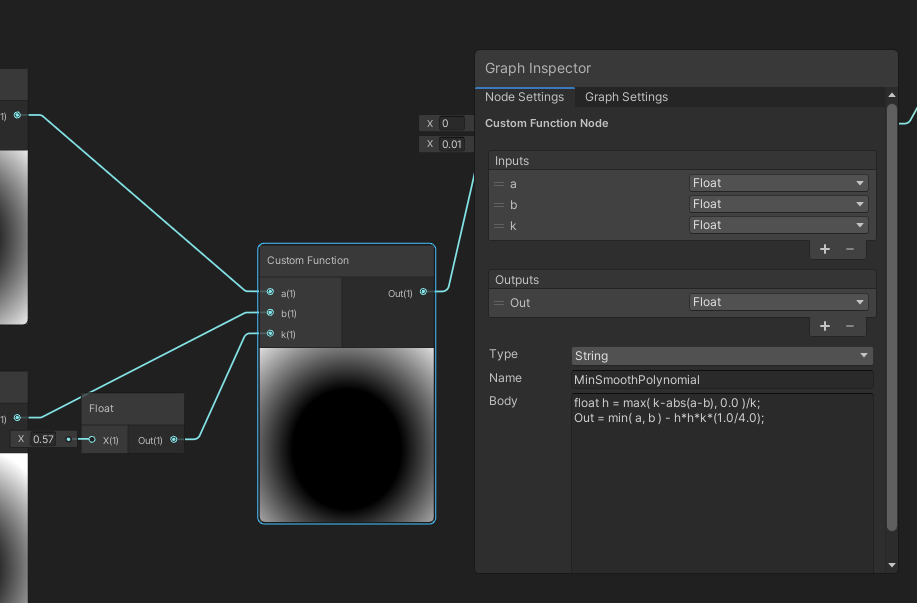917x603 pixels.
Task: Remove an input with minus button
Action: [850, 249]
